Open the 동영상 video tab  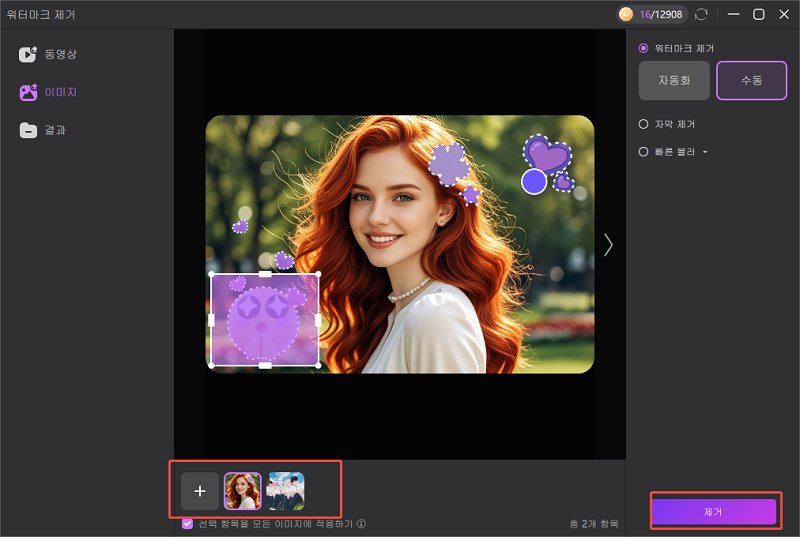[x=60, y=55]
